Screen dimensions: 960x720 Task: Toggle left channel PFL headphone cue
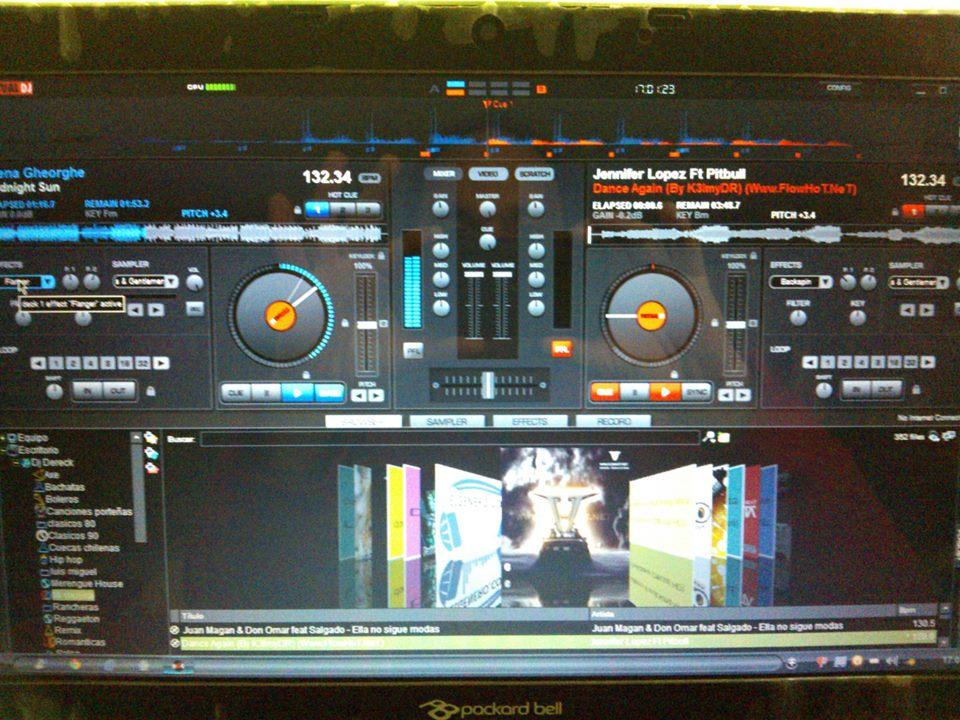(413, 350)
